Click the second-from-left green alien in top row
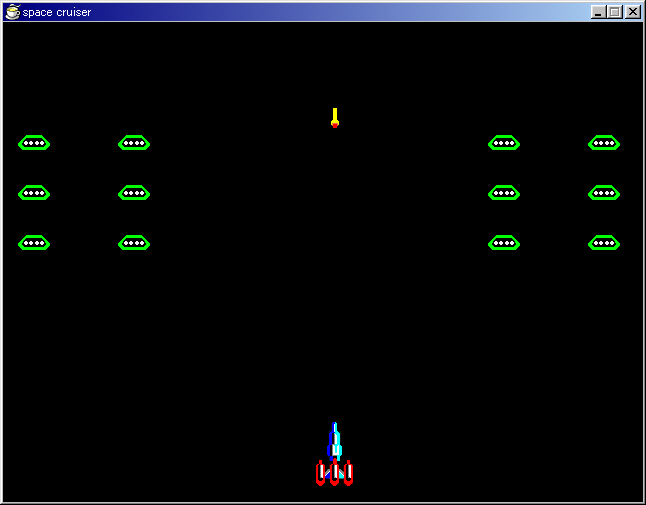Viewport: 646px width, 505px height. coord(134,143)
